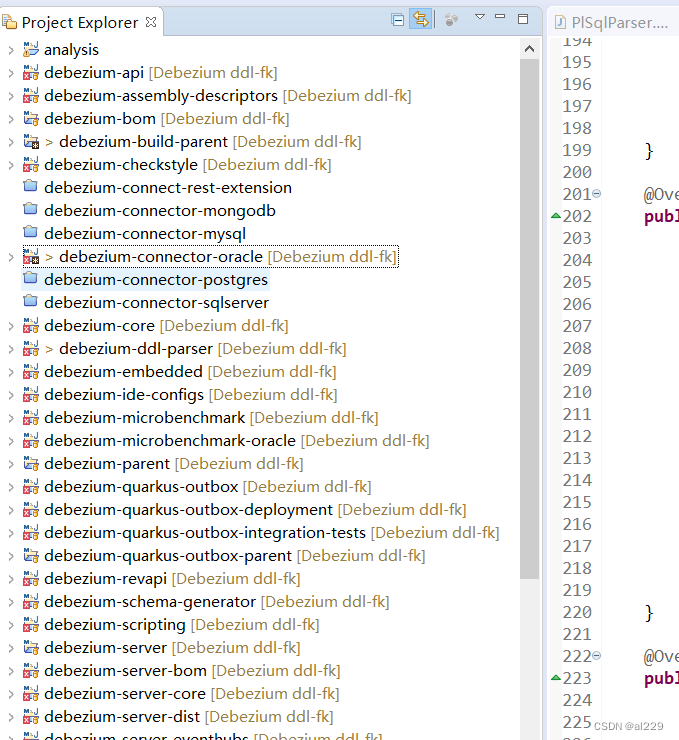Toggle Link with Editor button
The height and width of the screenshot is (740, 679).
[421, 19]
